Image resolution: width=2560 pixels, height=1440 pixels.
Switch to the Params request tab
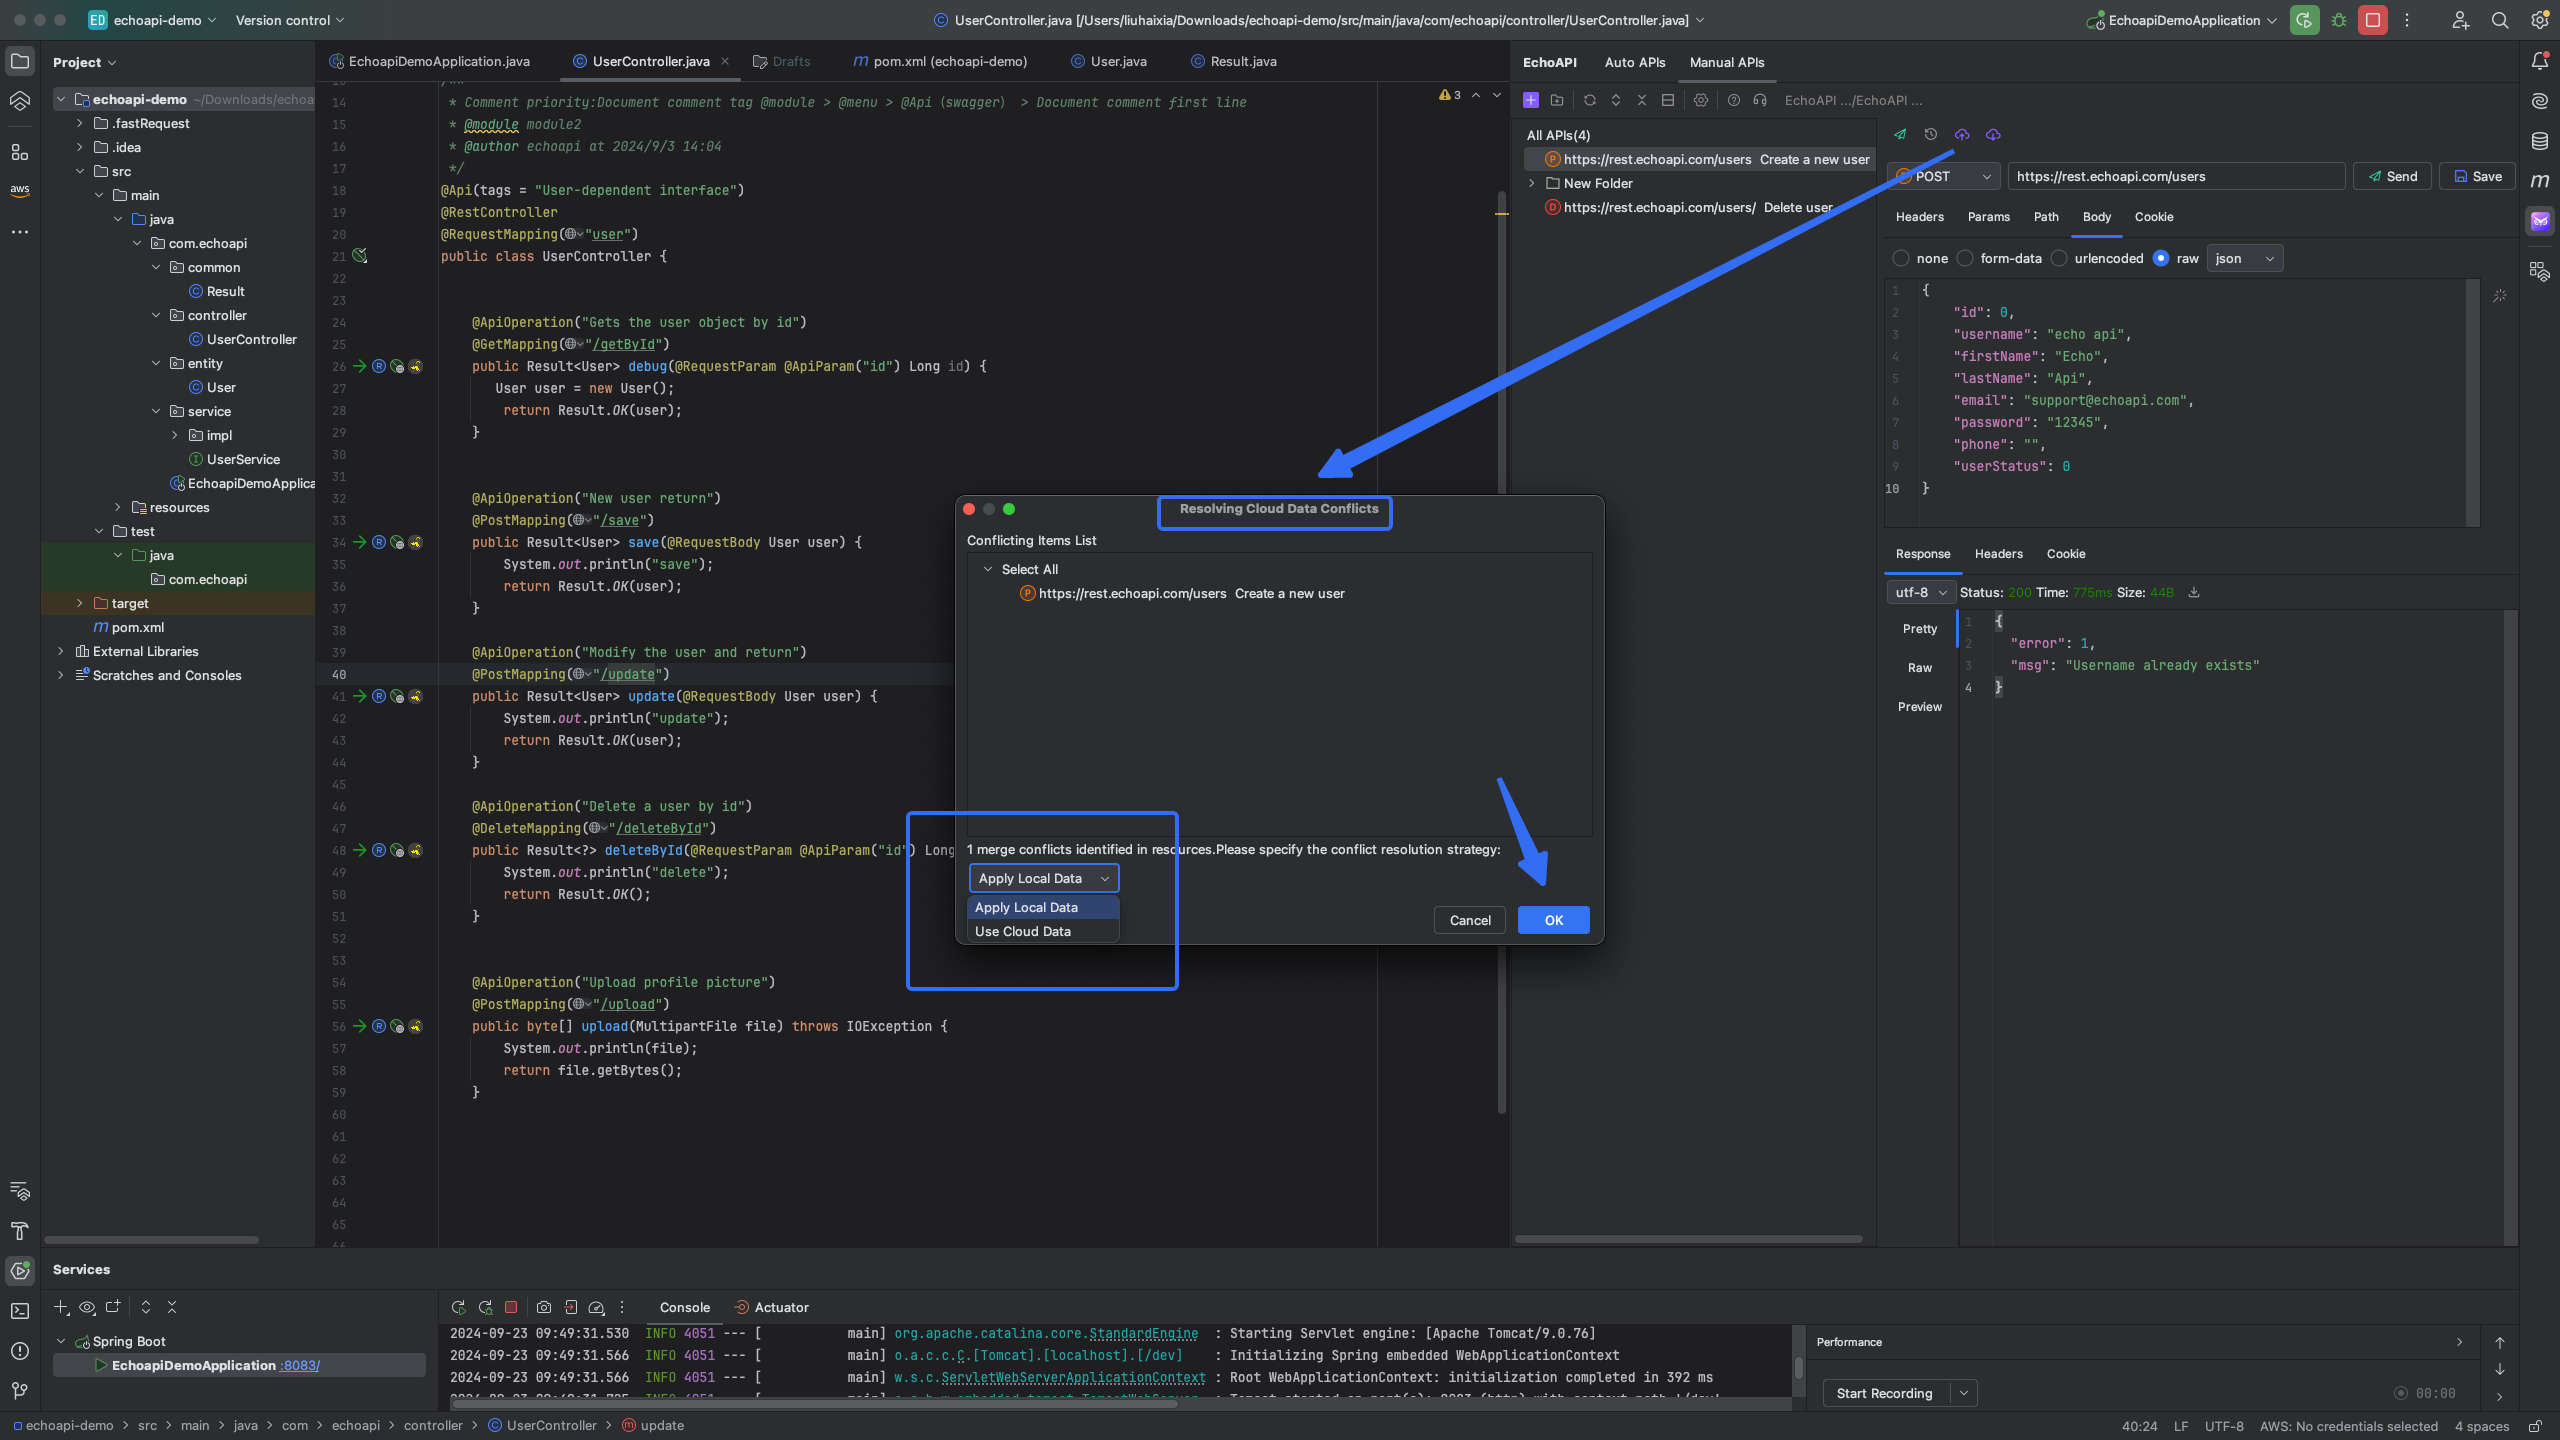tap(1988, 217)
